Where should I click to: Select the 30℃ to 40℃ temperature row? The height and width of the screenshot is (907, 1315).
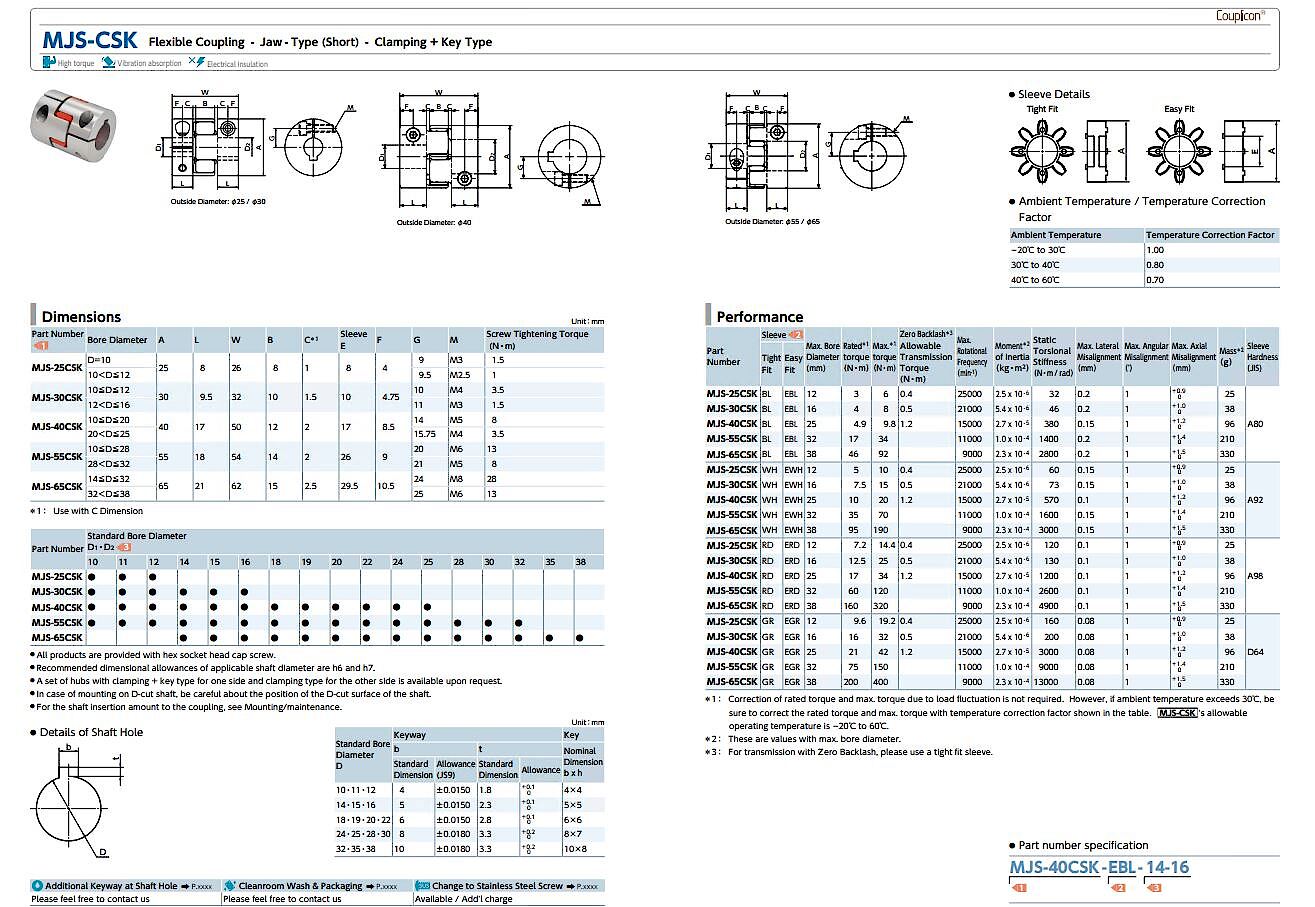(x=1144, y=265)
